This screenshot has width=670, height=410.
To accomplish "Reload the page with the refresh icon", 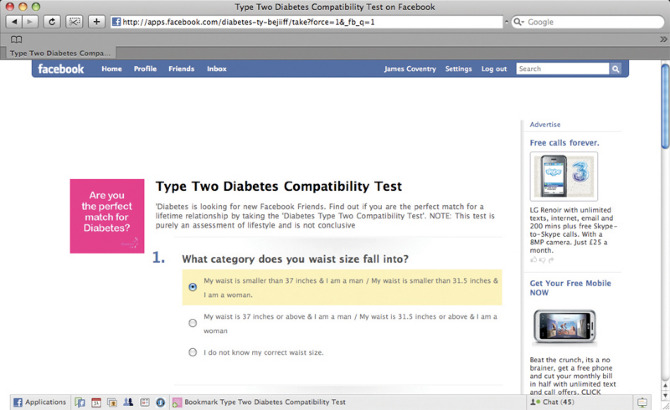I will [52, 21].
